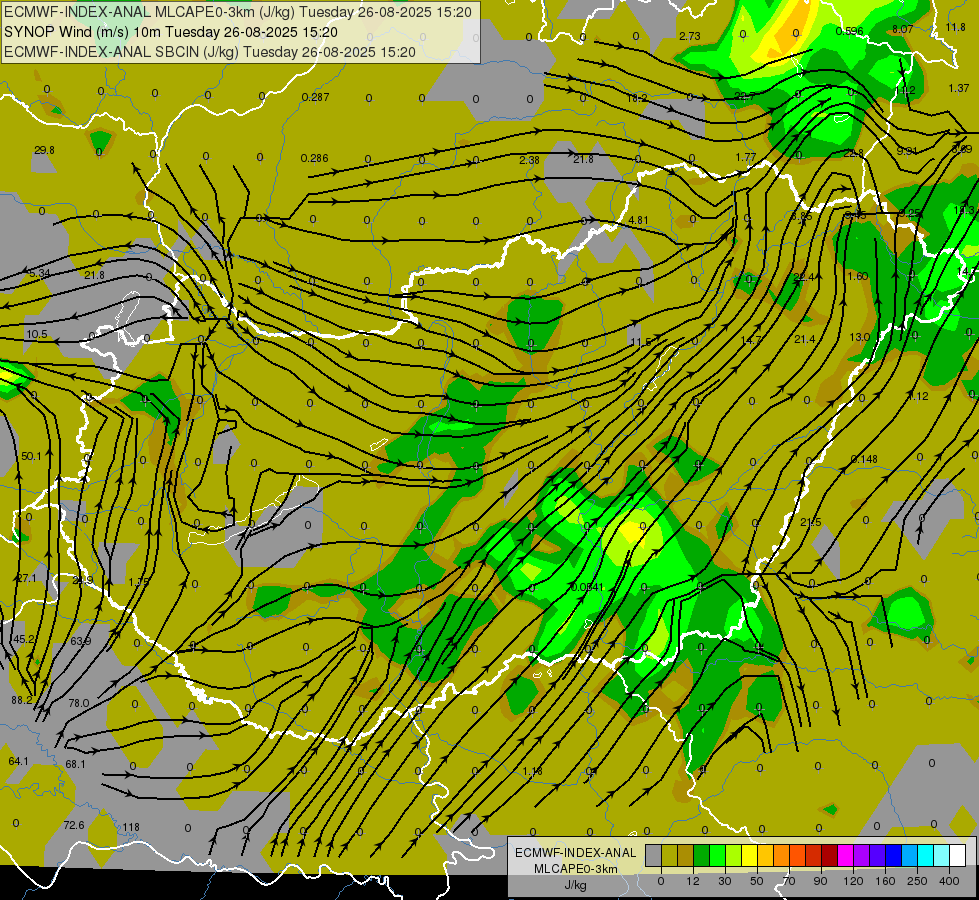Select the map value 14.7

point(751,341)
